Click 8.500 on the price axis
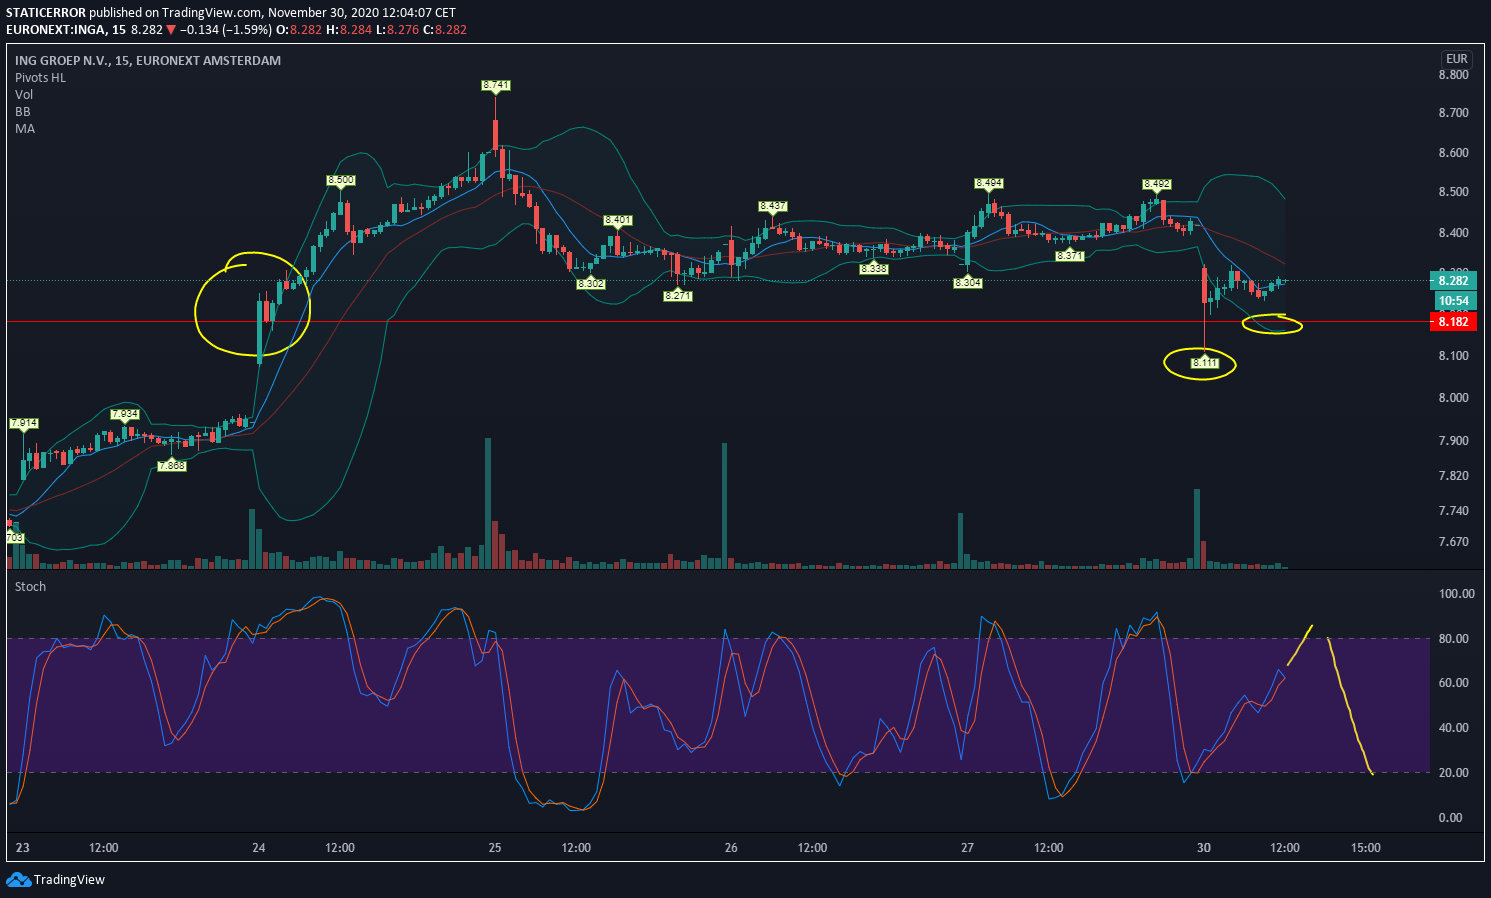The image size is (1491, 898). 1453,192
